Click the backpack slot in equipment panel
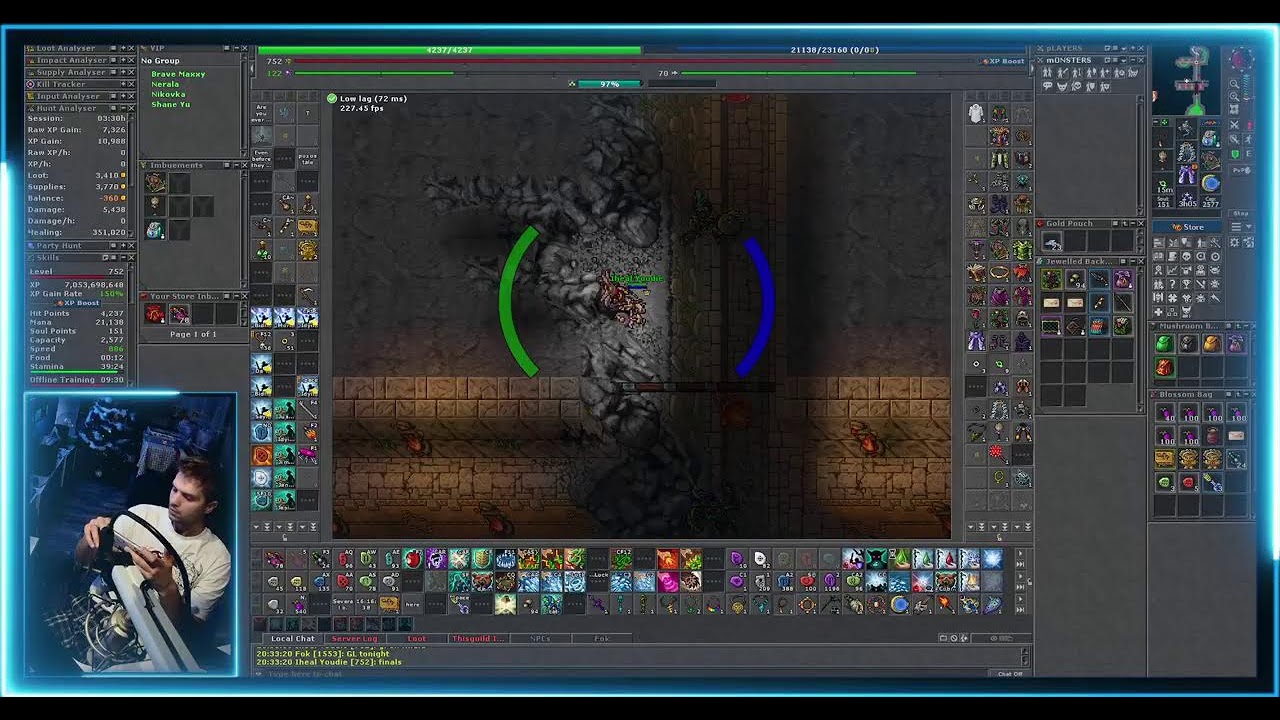Viewport: 1280px width, 720px height. (x=1211, y=137)
